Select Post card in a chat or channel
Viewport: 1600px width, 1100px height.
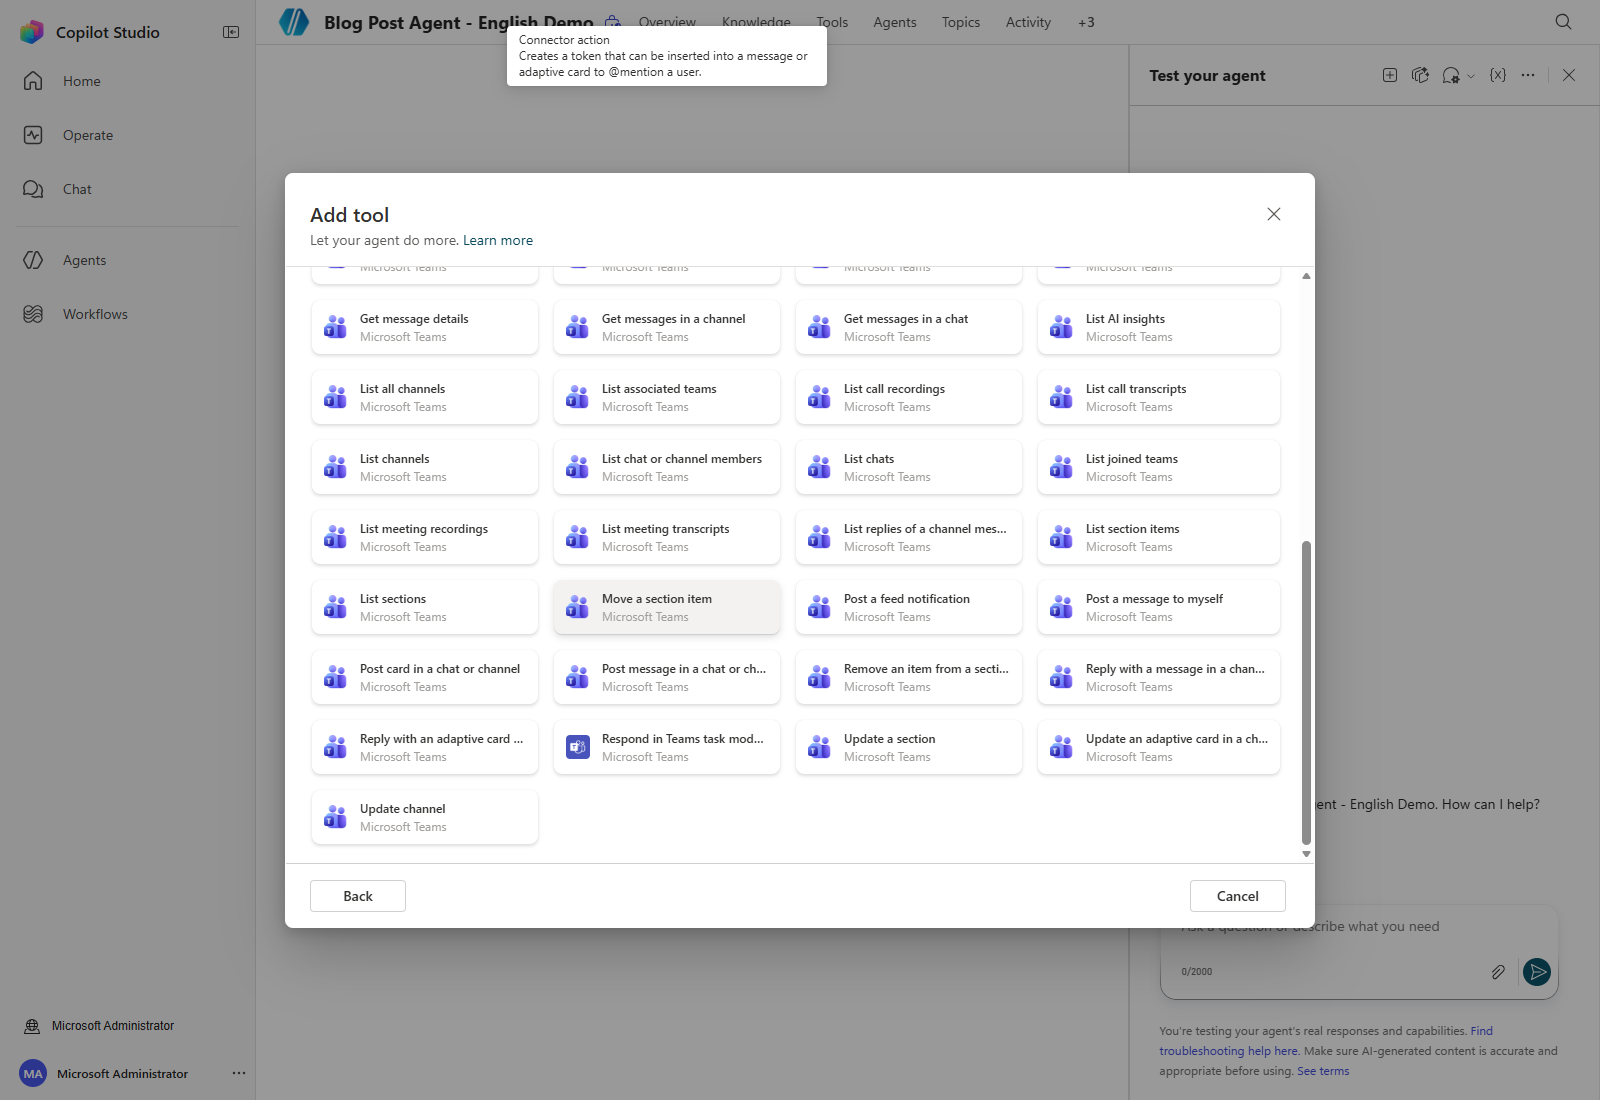(x=425, y=677)
